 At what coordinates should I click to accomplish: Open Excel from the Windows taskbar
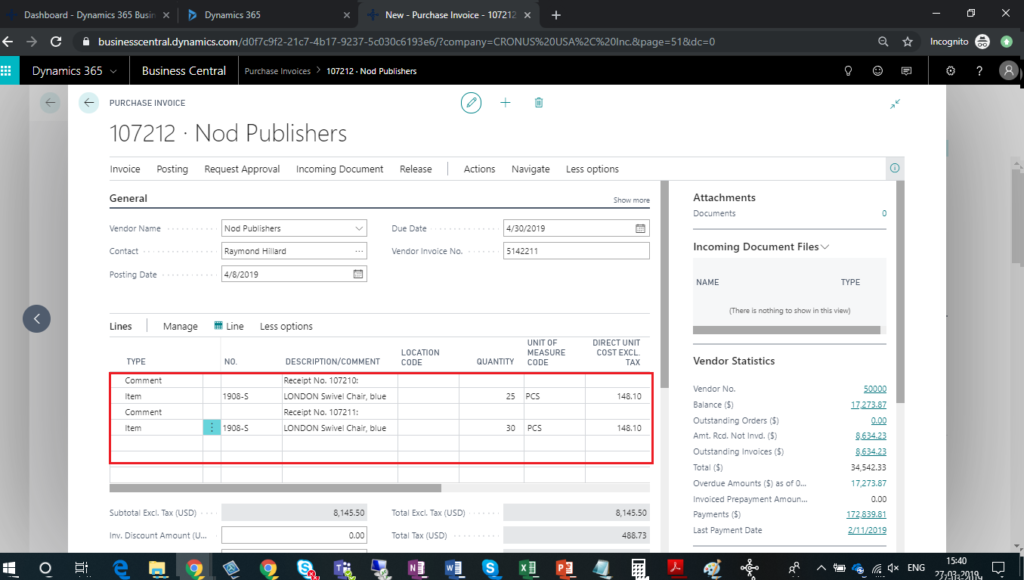point(527,568)
